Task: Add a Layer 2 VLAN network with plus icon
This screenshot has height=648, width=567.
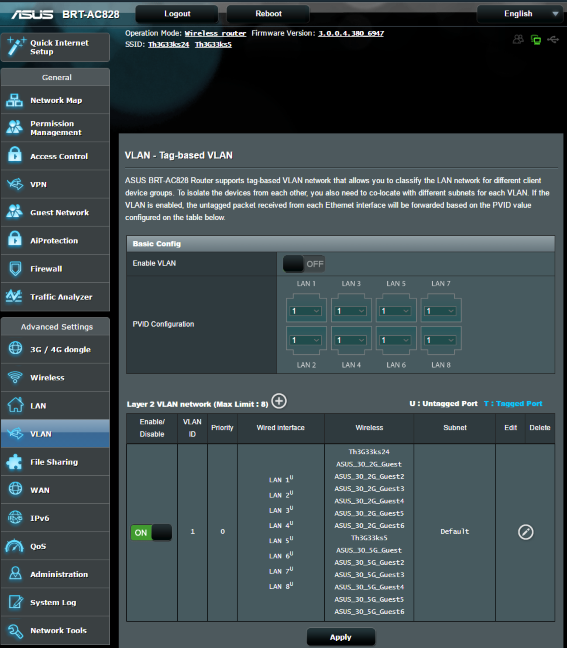Action: pyautogui.click(x=279, y=401)
